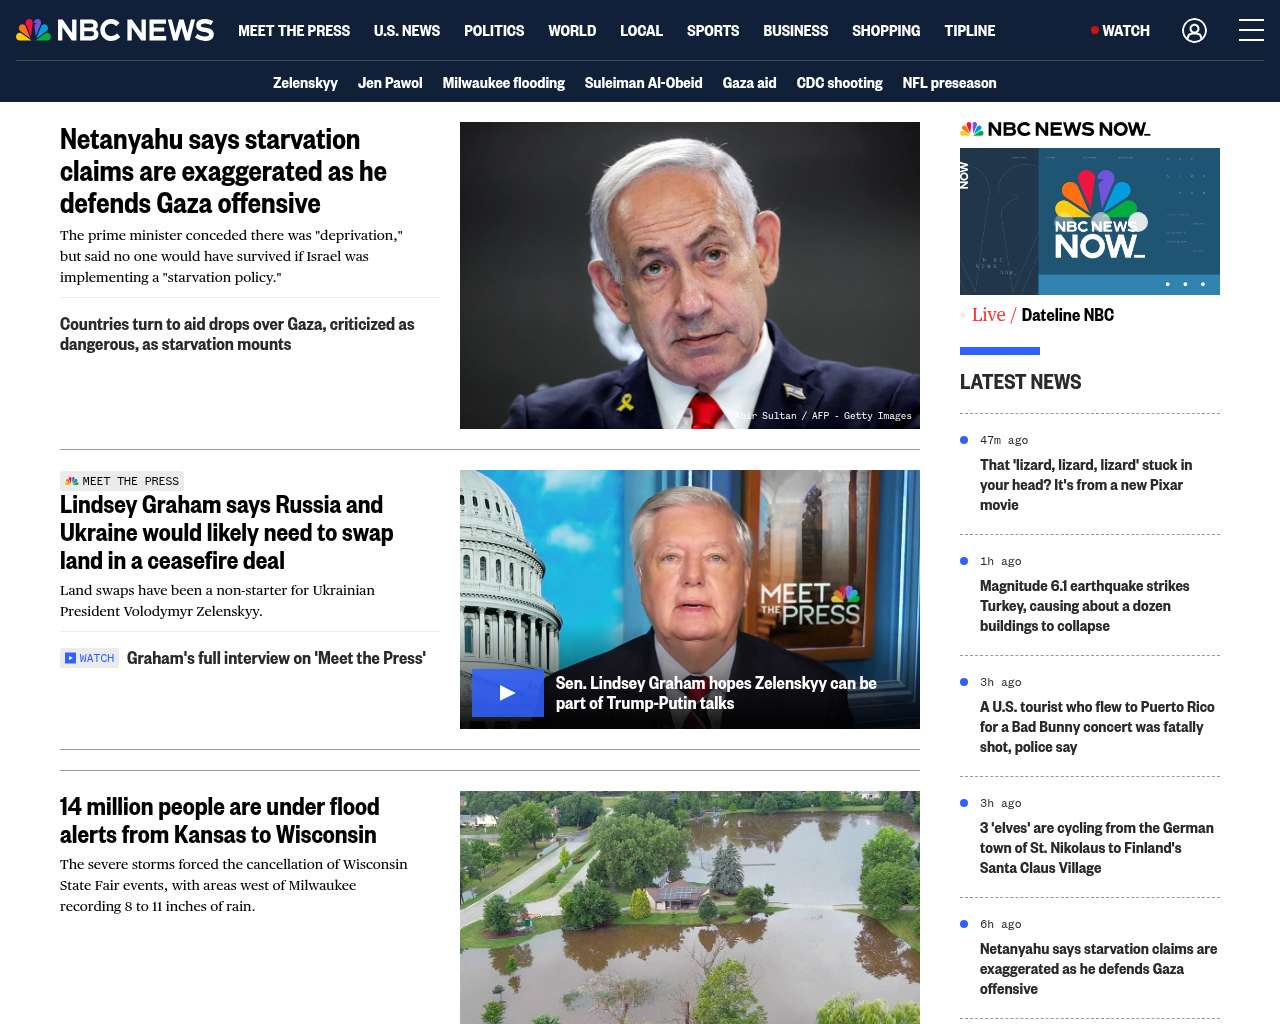Click the 'Land swaps have been a non-starter' summary
1280x1024 pixels.
(x=217, y=601)
